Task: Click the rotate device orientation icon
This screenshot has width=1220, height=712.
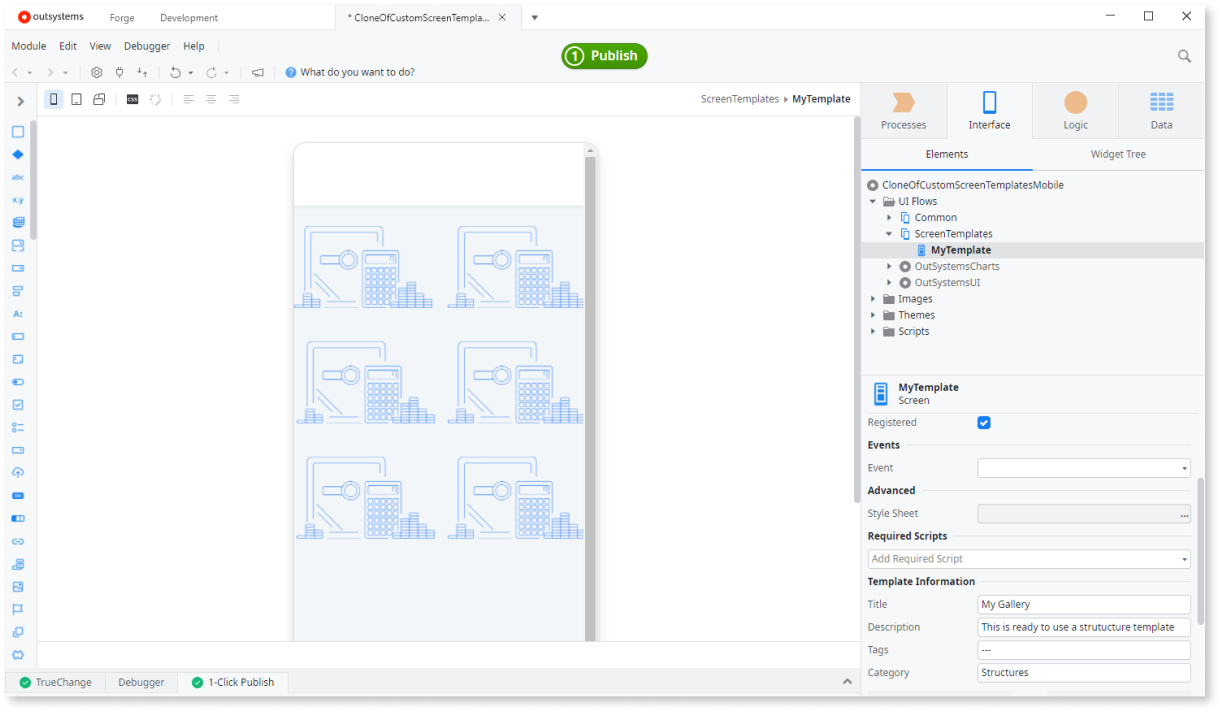Action: click(x=98, y=99)
